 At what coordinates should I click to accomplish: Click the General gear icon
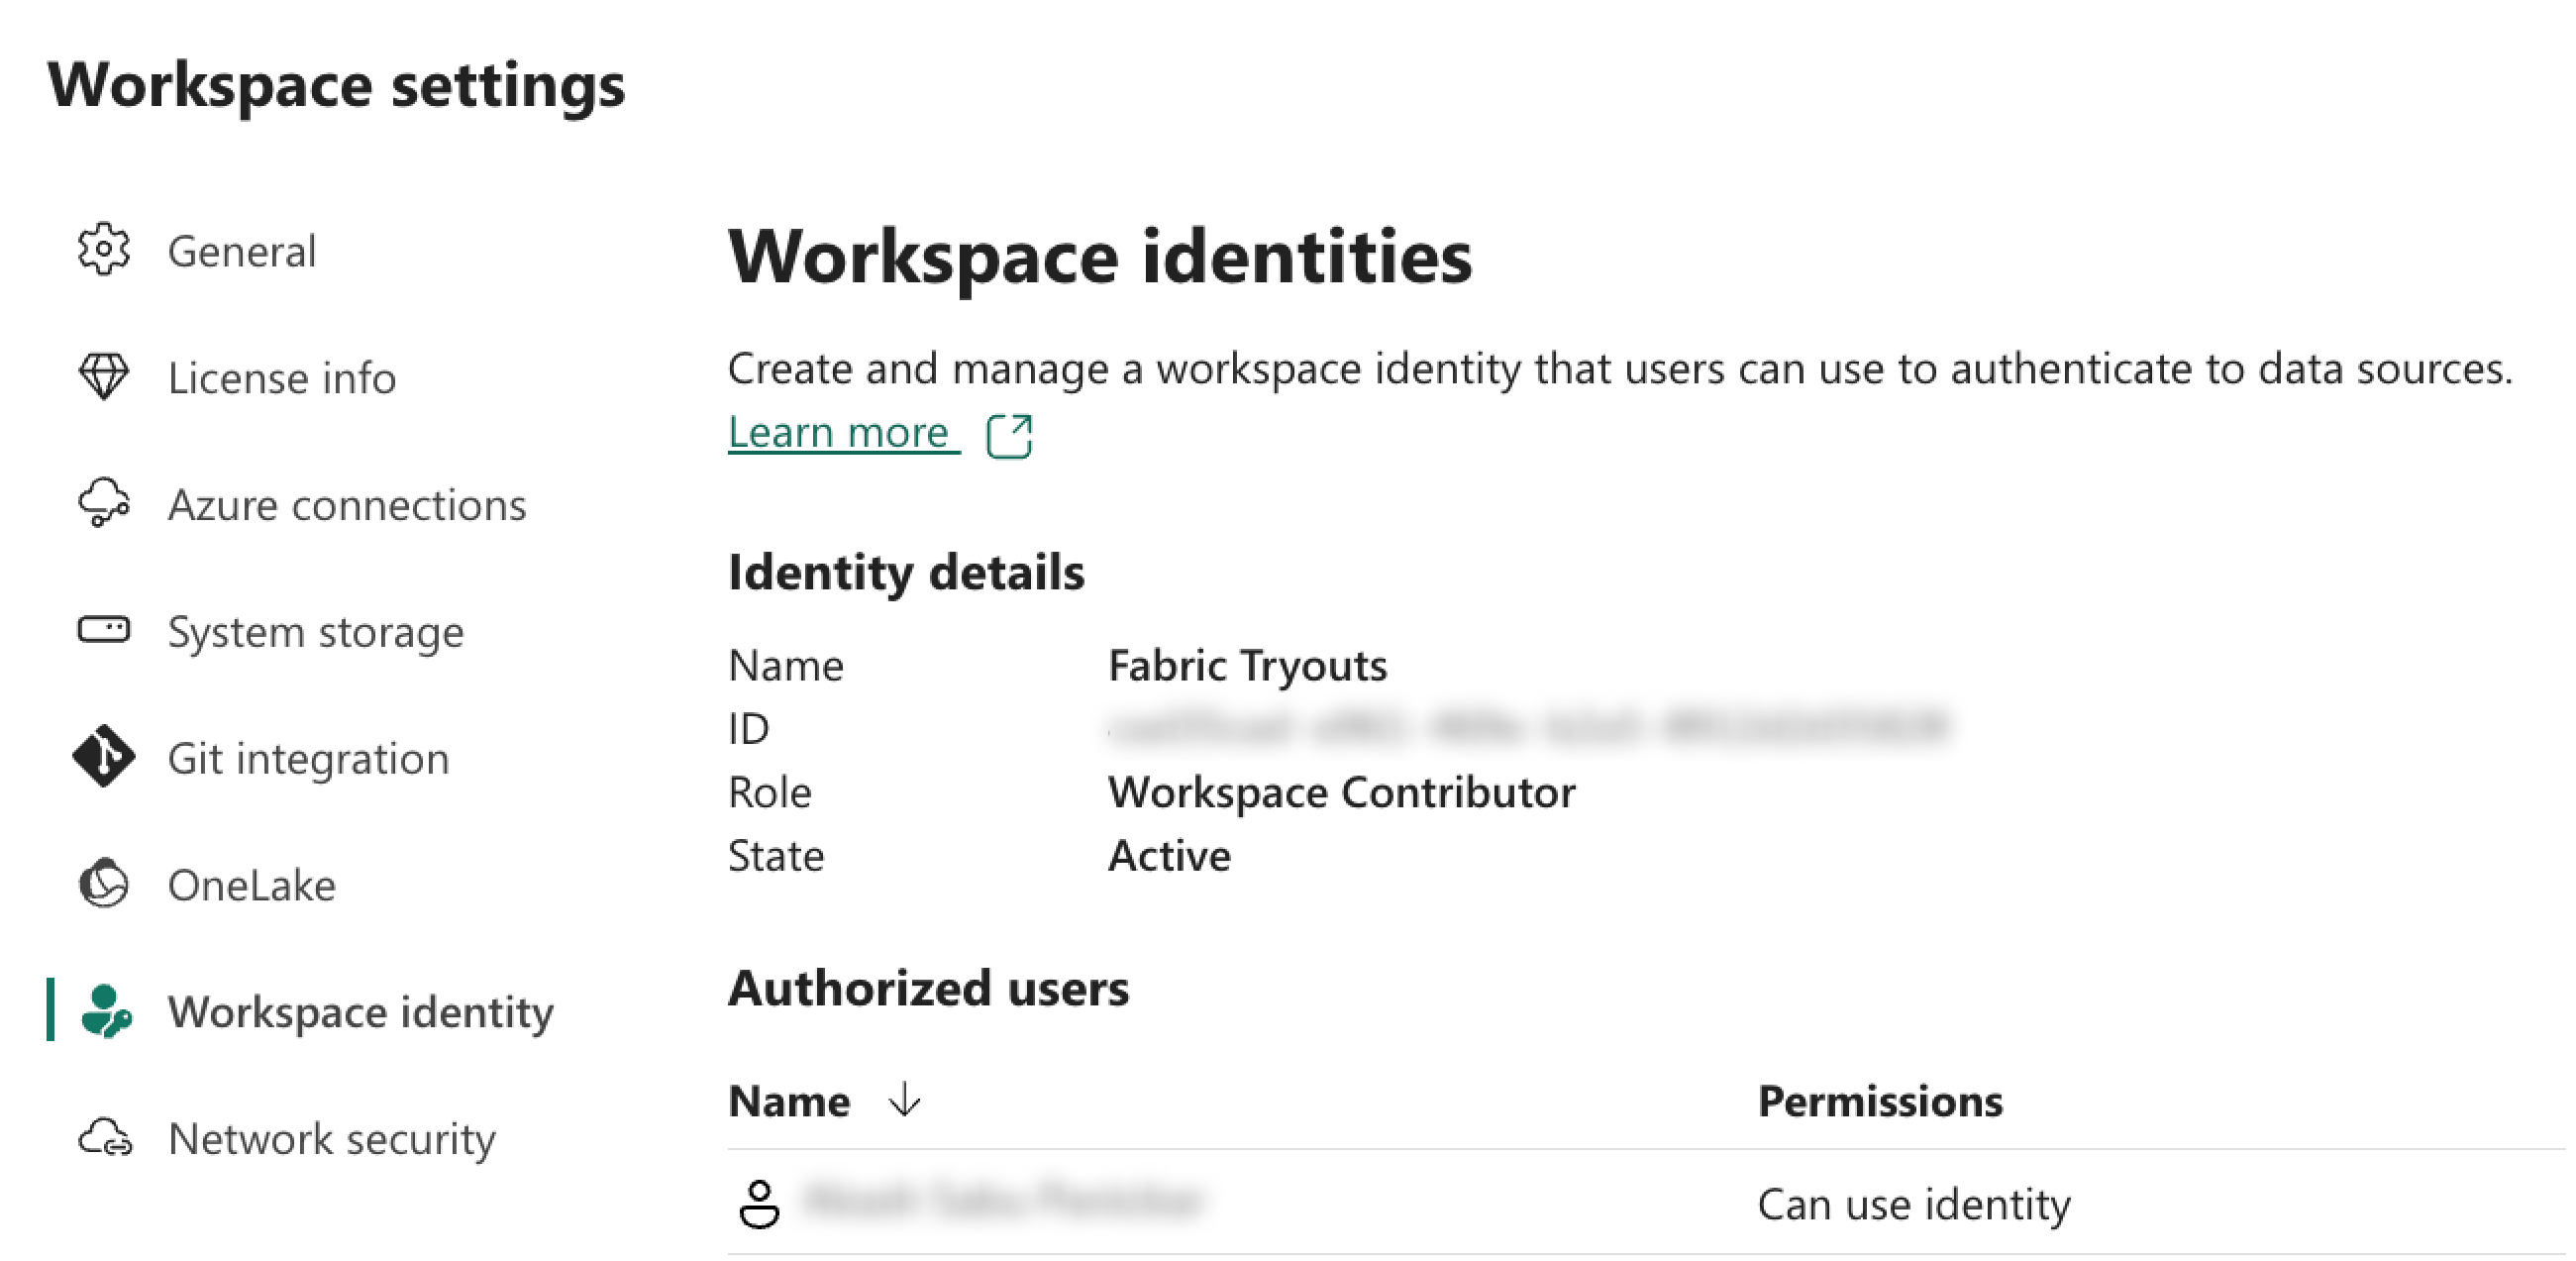tap(104, 250)
